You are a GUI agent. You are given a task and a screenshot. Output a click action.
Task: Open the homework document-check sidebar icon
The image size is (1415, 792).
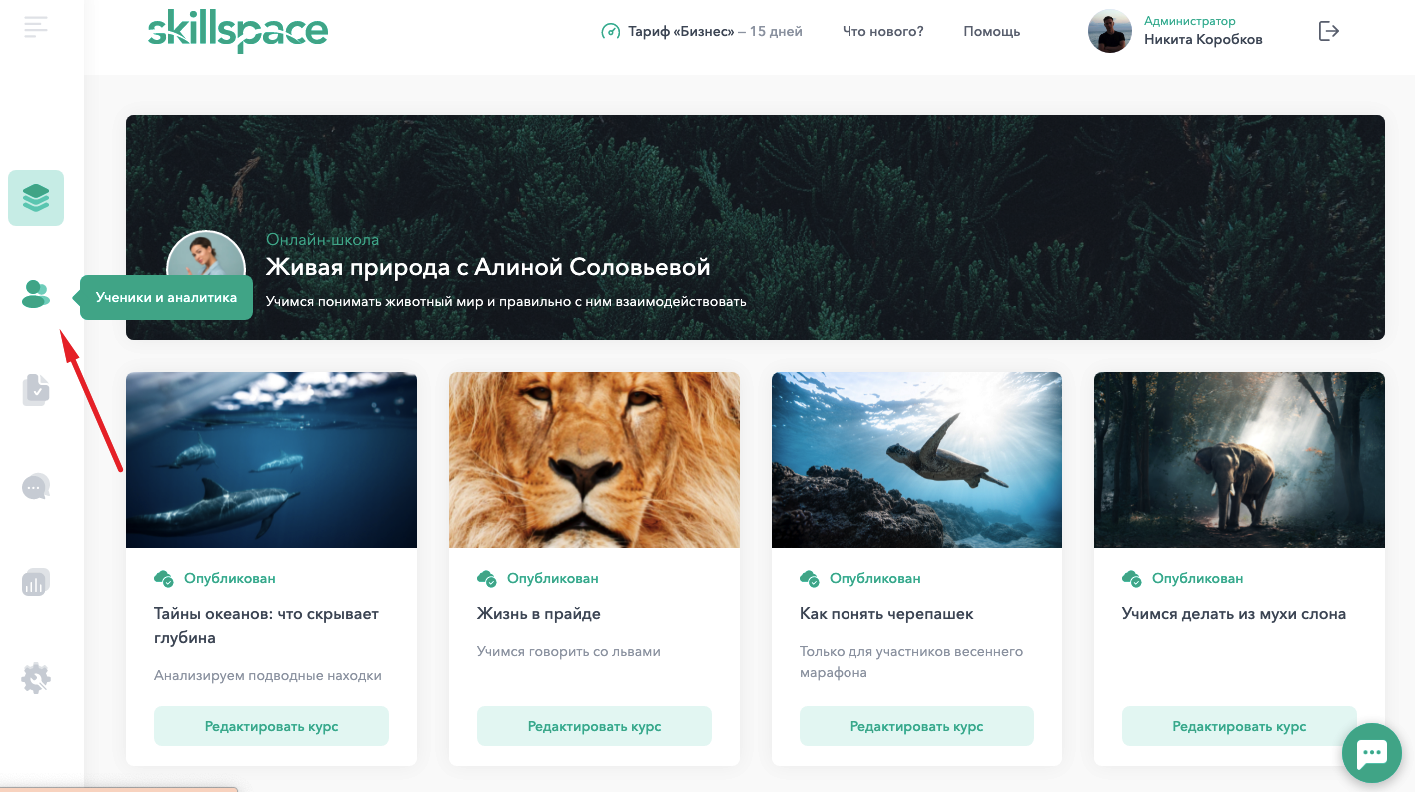click(36, 389)
